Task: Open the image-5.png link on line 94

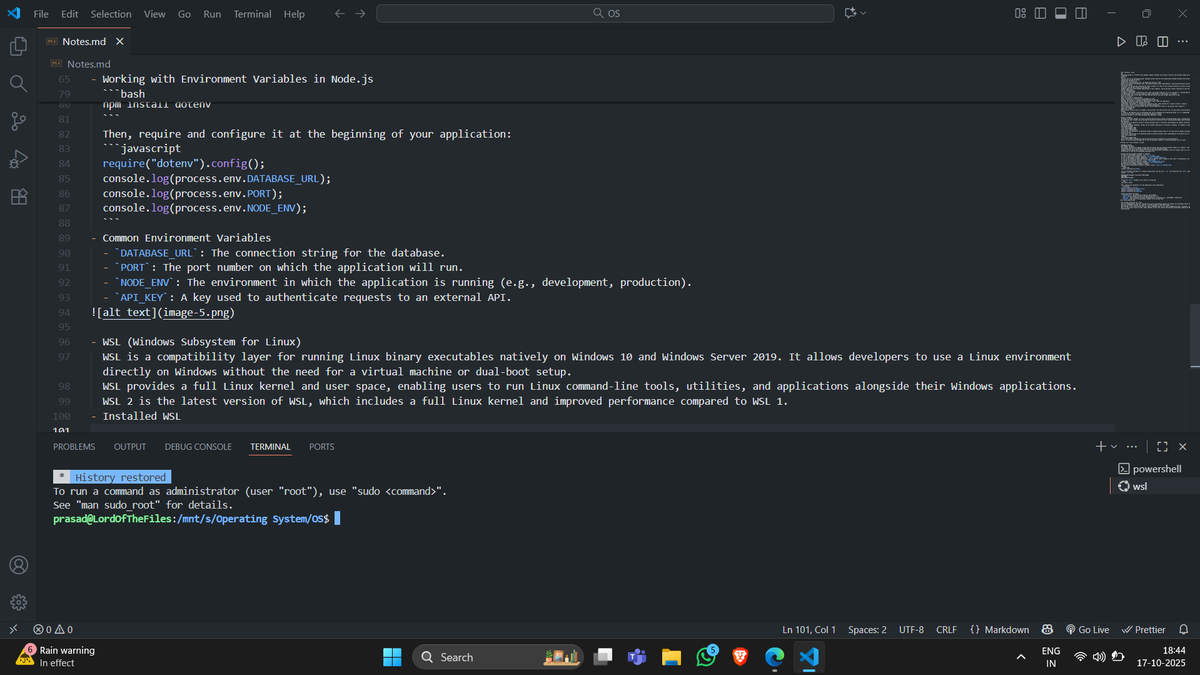Action: (197, 312)
